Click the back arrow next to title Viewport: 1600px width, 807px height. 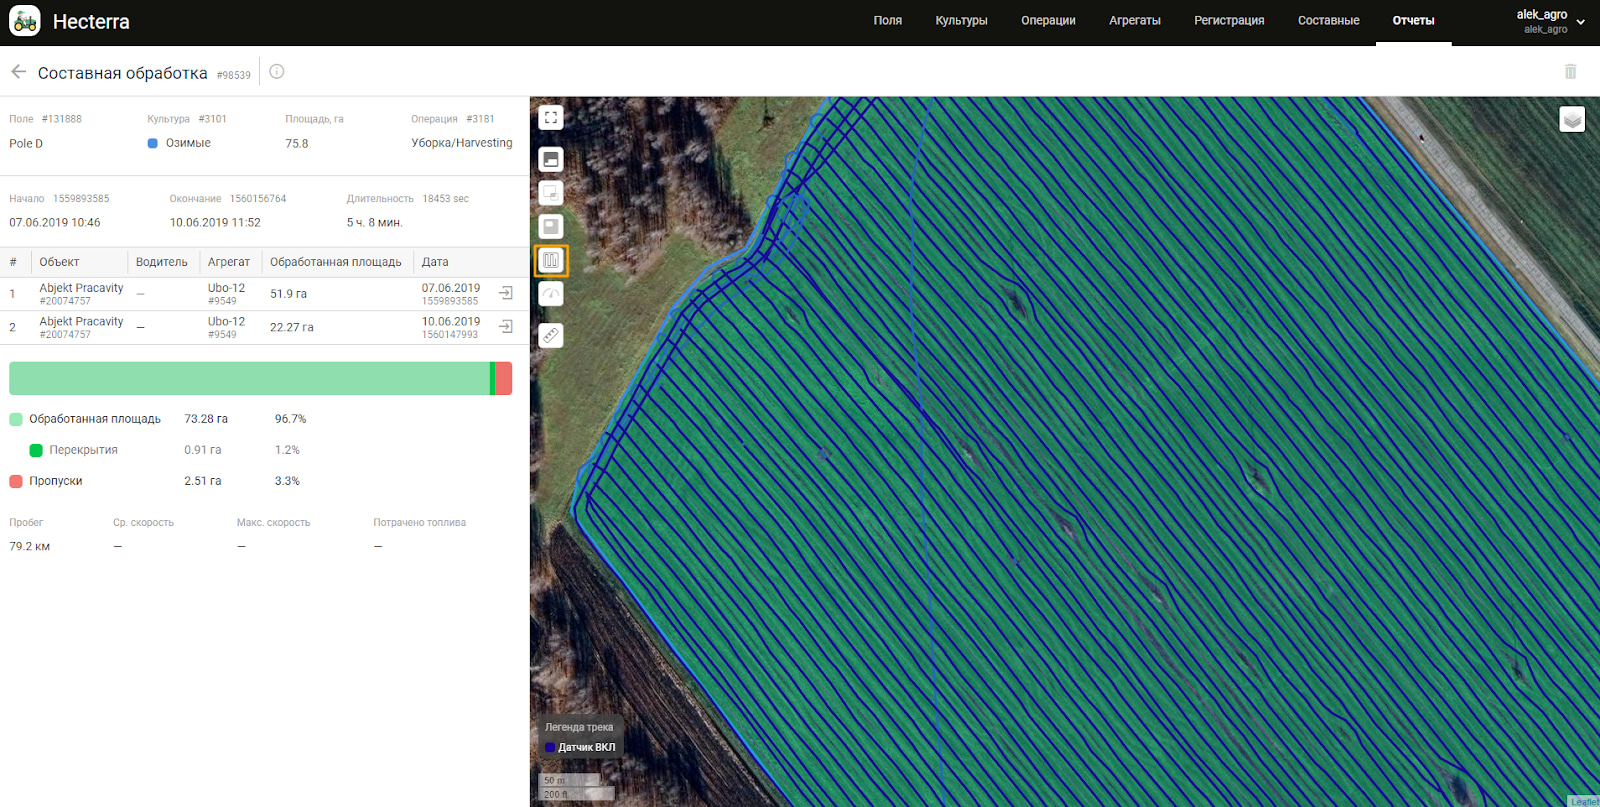(x=18, y=72)
